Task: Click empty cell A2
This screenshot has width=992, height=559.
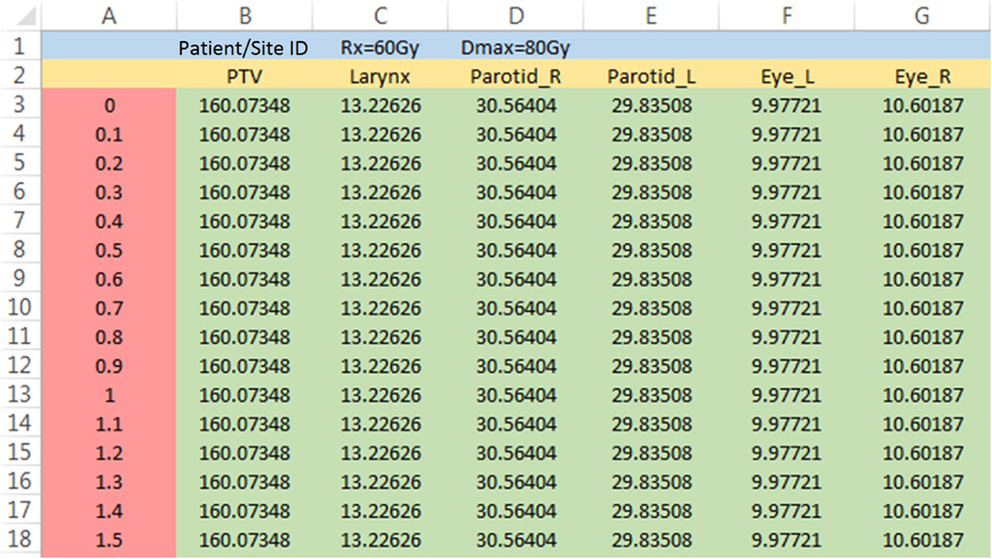Action: (109, 76)
